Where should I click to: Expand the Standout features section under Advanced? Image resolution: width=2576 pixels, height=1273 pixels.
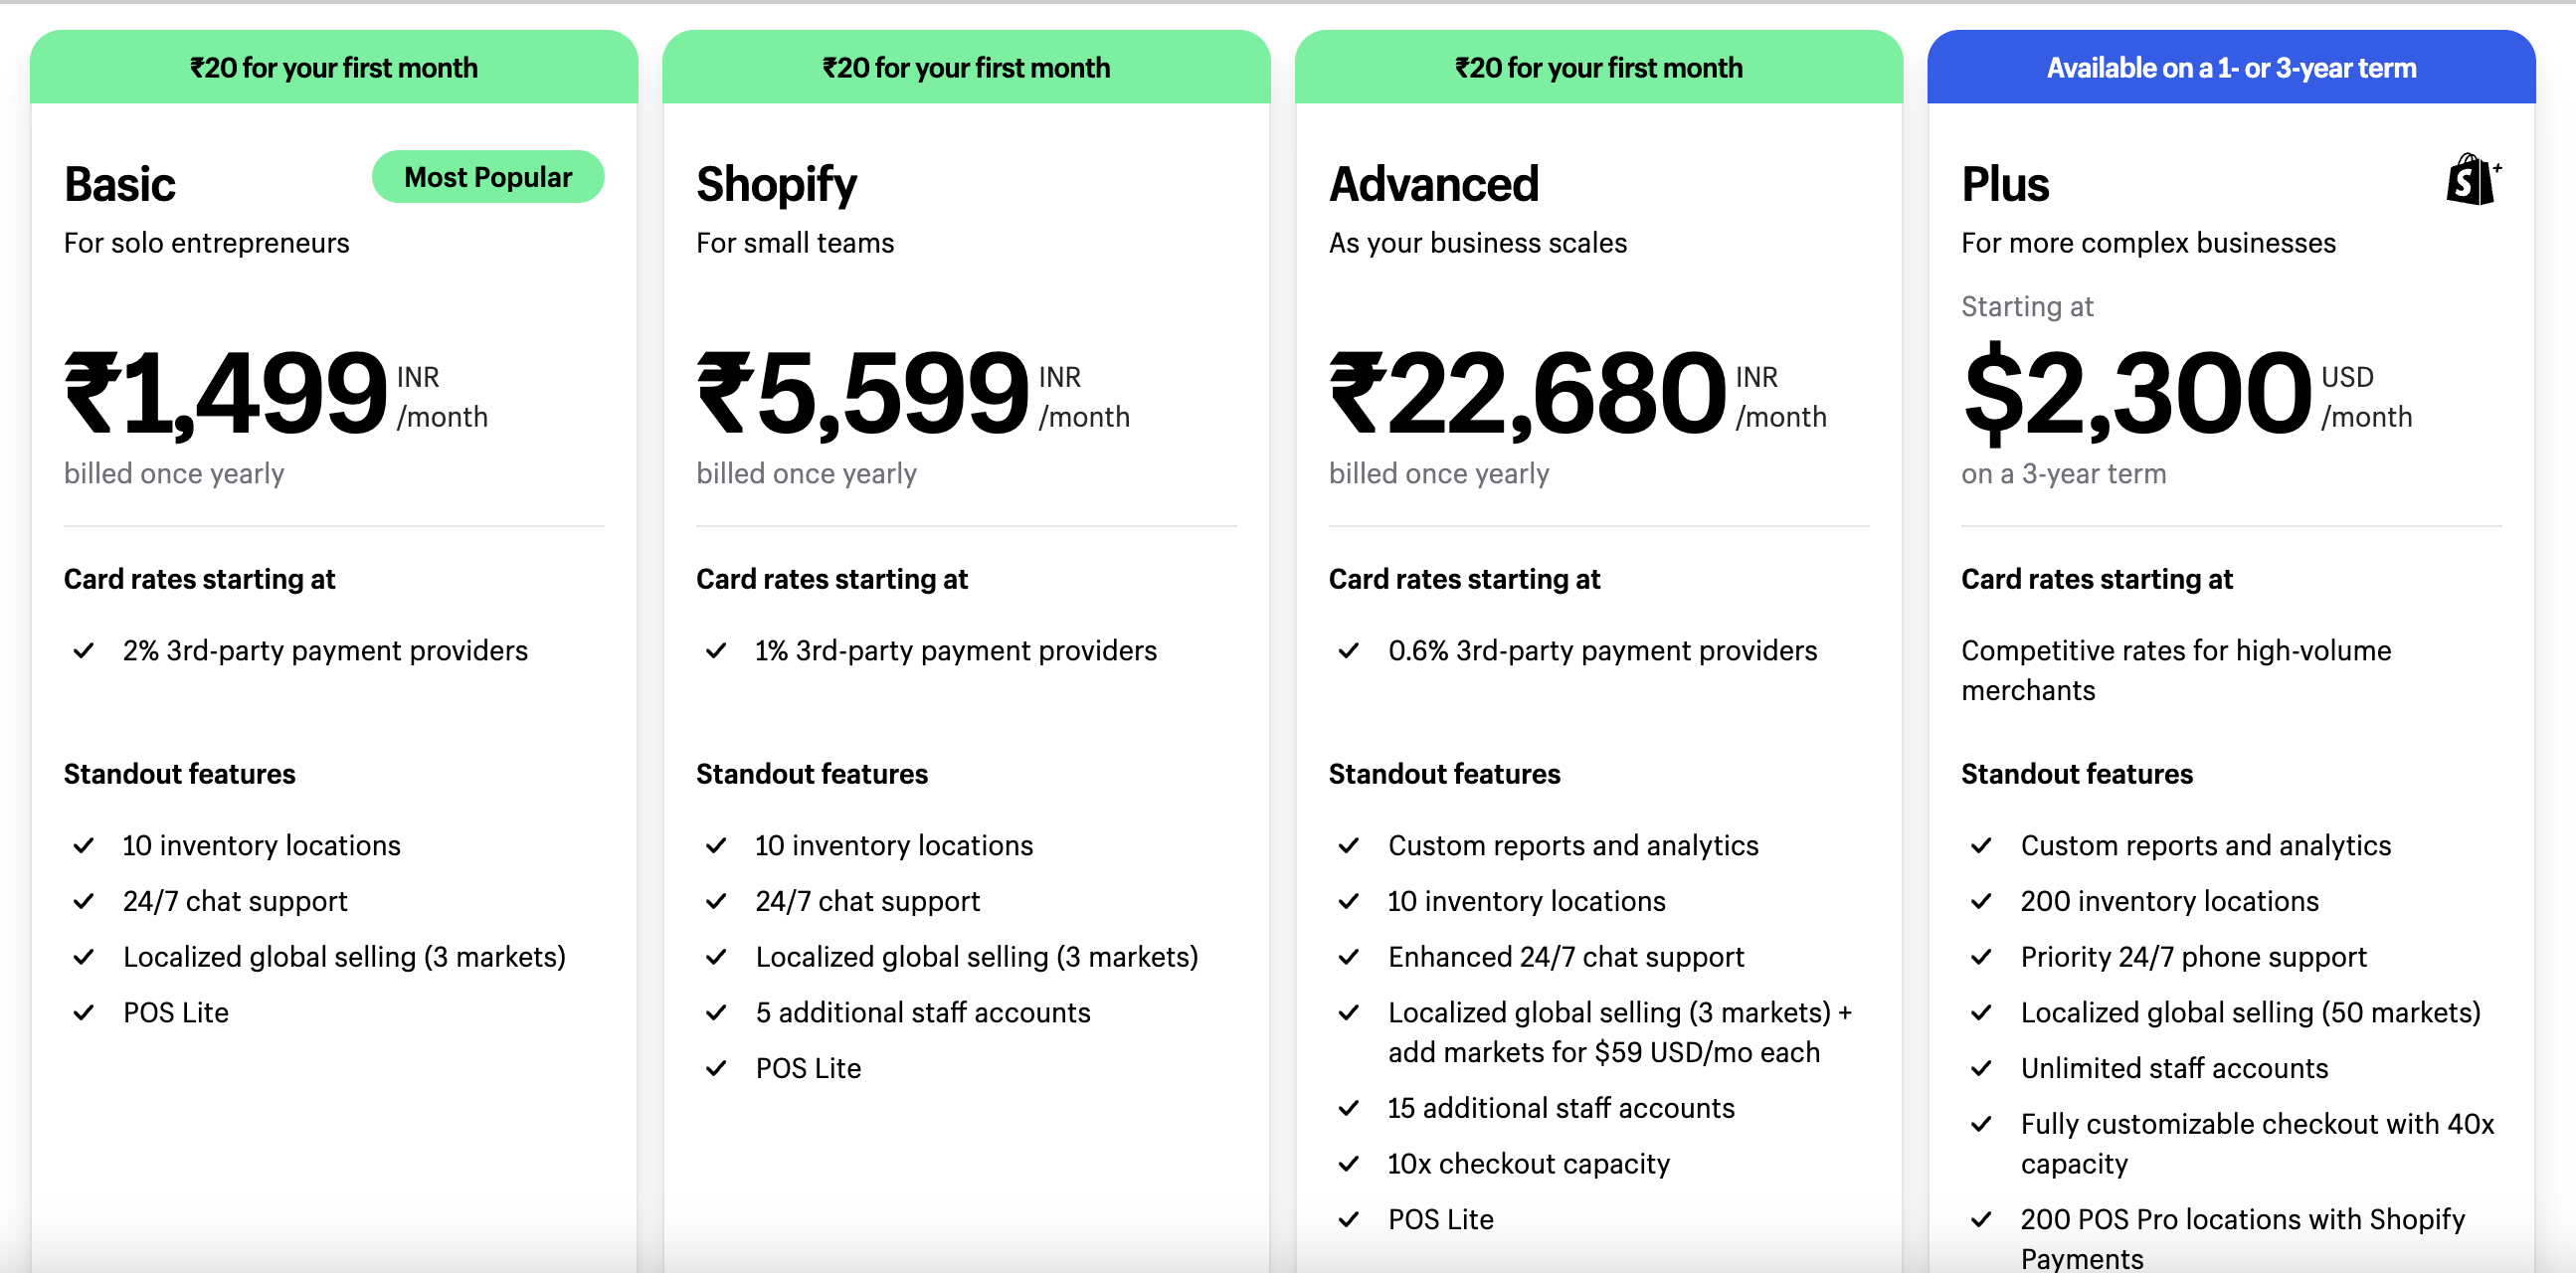(x=1444, y=773)
